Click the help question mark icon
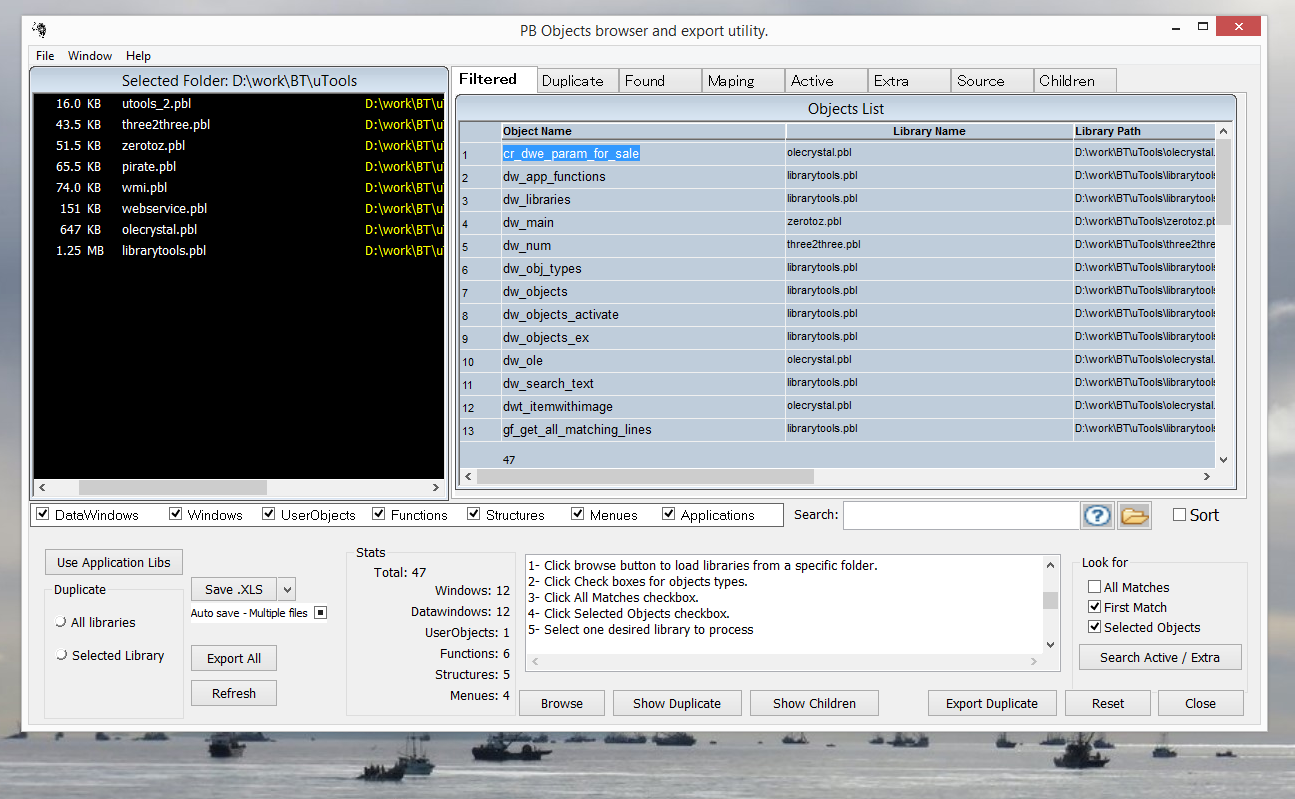This screenshot has width=1295, height=799. (1097, 516)
